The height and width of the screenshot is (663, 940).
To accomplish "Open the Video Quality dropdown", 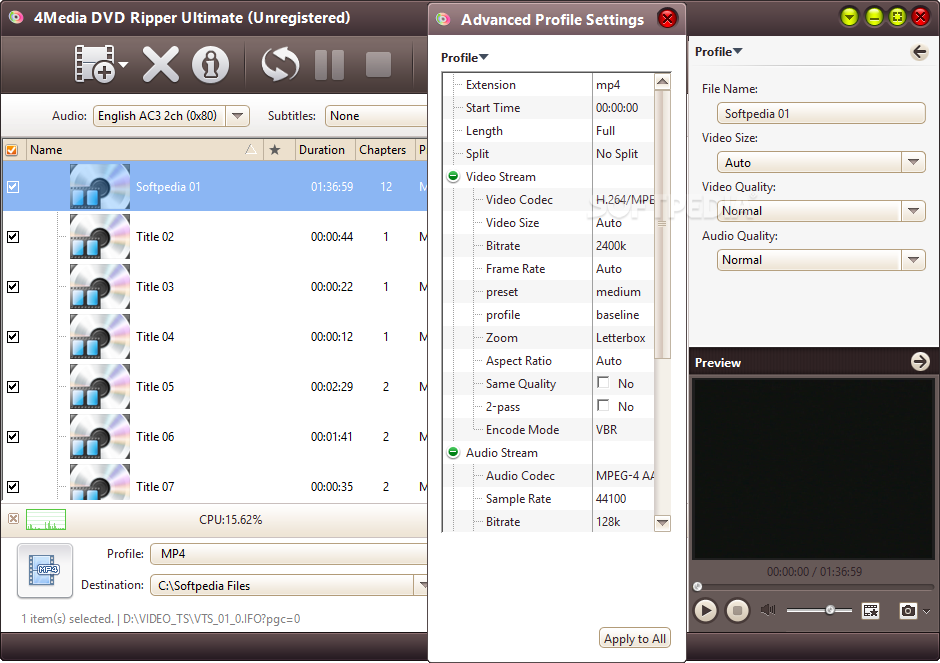I will [x=821, y=211].
